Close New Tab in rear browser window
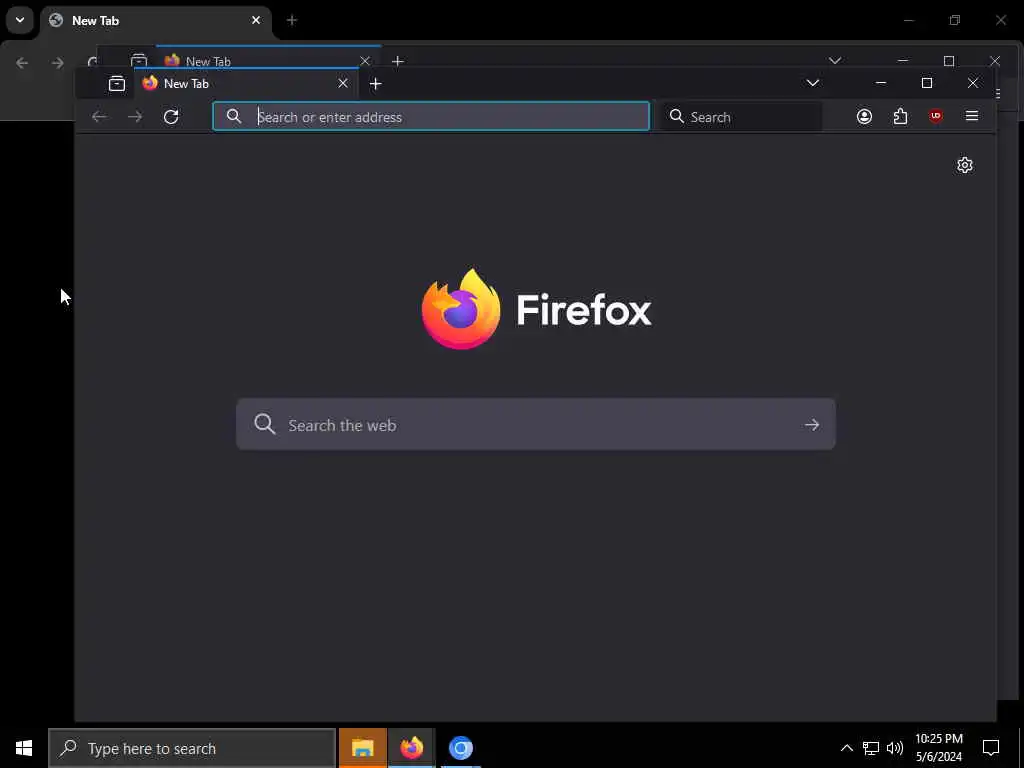The image size is (1024, 768). coord(256,20)
